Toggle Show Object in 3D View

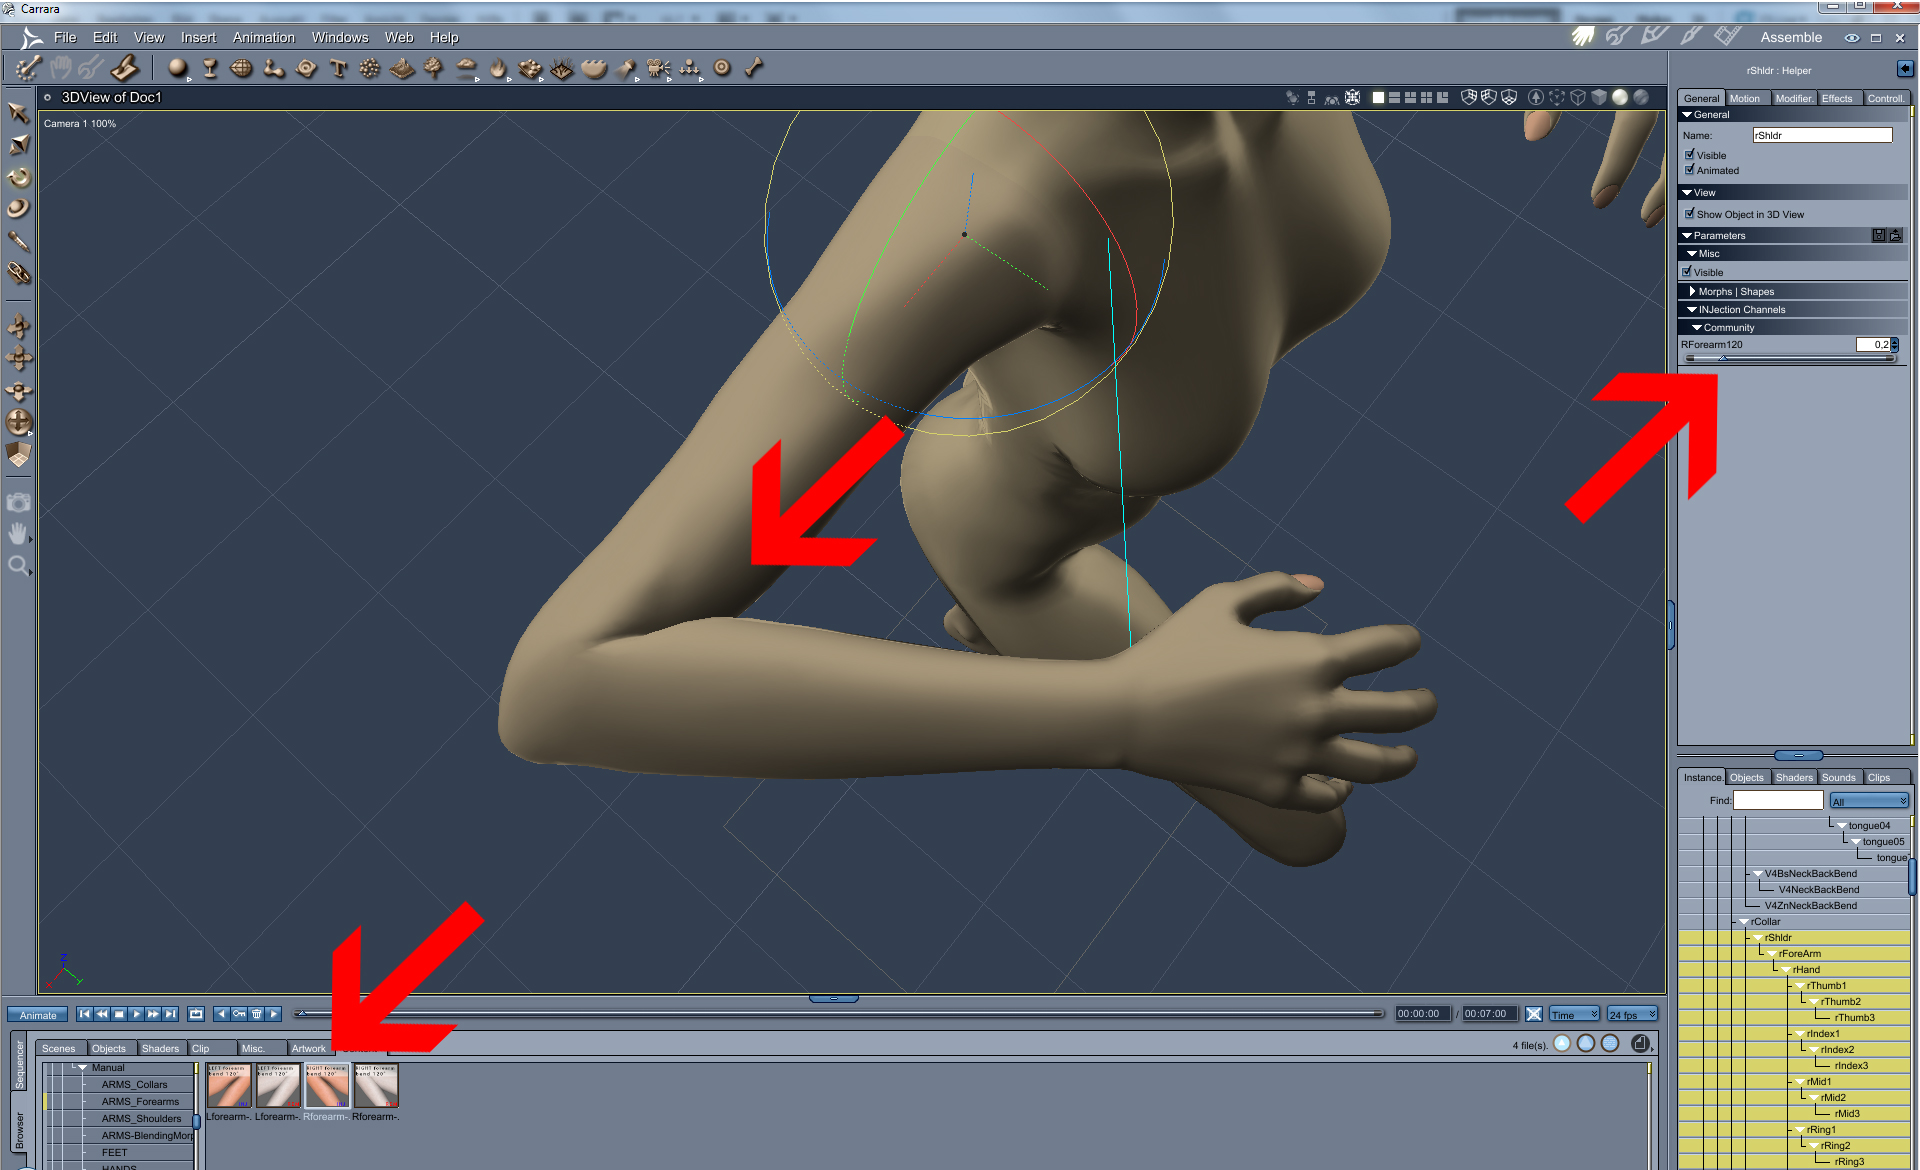pyautogui.click(x=1690, y=214)
